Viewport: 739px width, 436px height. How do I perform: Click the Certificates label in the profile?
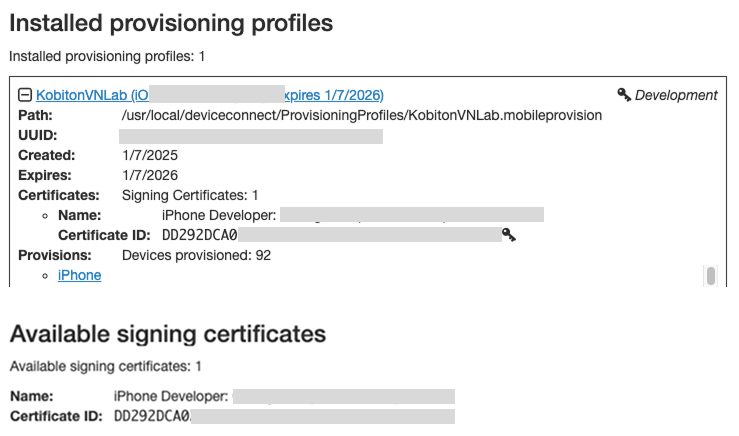(59, 195)
